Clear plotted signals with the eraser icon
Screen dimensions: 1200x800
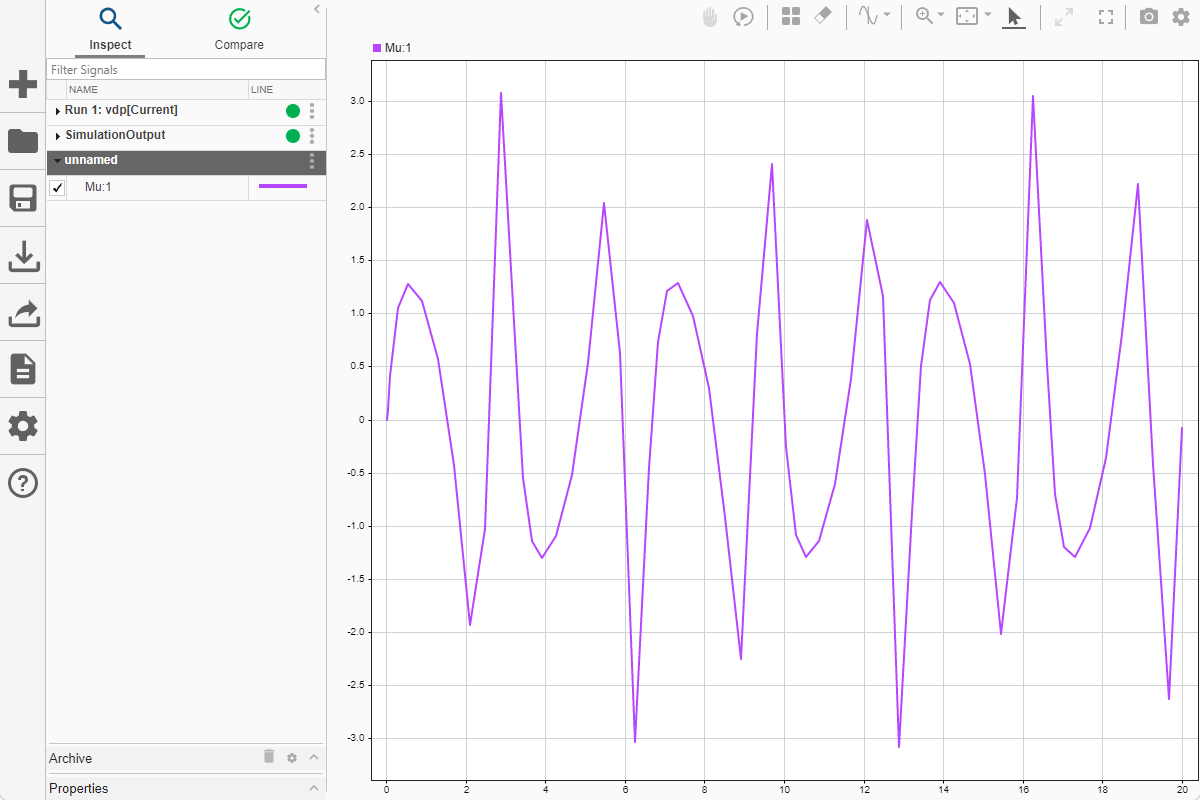[823, 16]
